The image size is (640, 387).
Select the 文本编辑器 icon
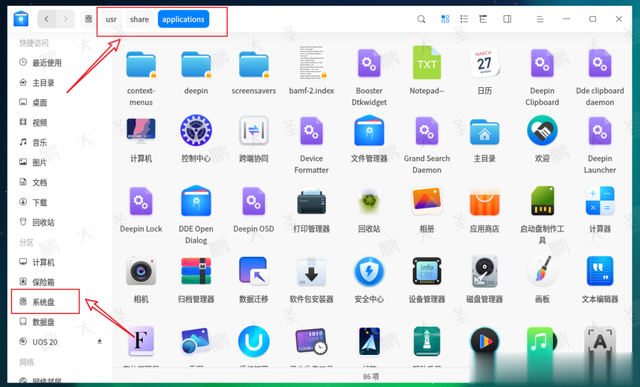[x=600, y=271]
